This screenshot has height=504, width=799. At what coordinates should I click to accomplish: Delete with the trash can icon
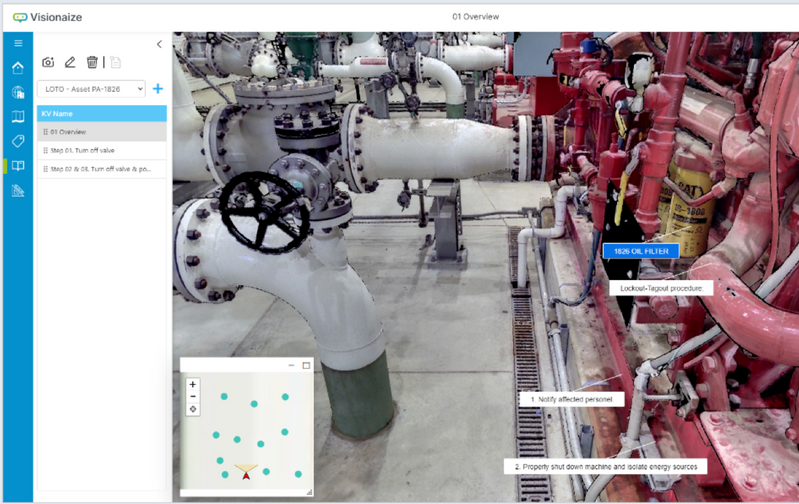pyautogui.click(x=92, y=62)
